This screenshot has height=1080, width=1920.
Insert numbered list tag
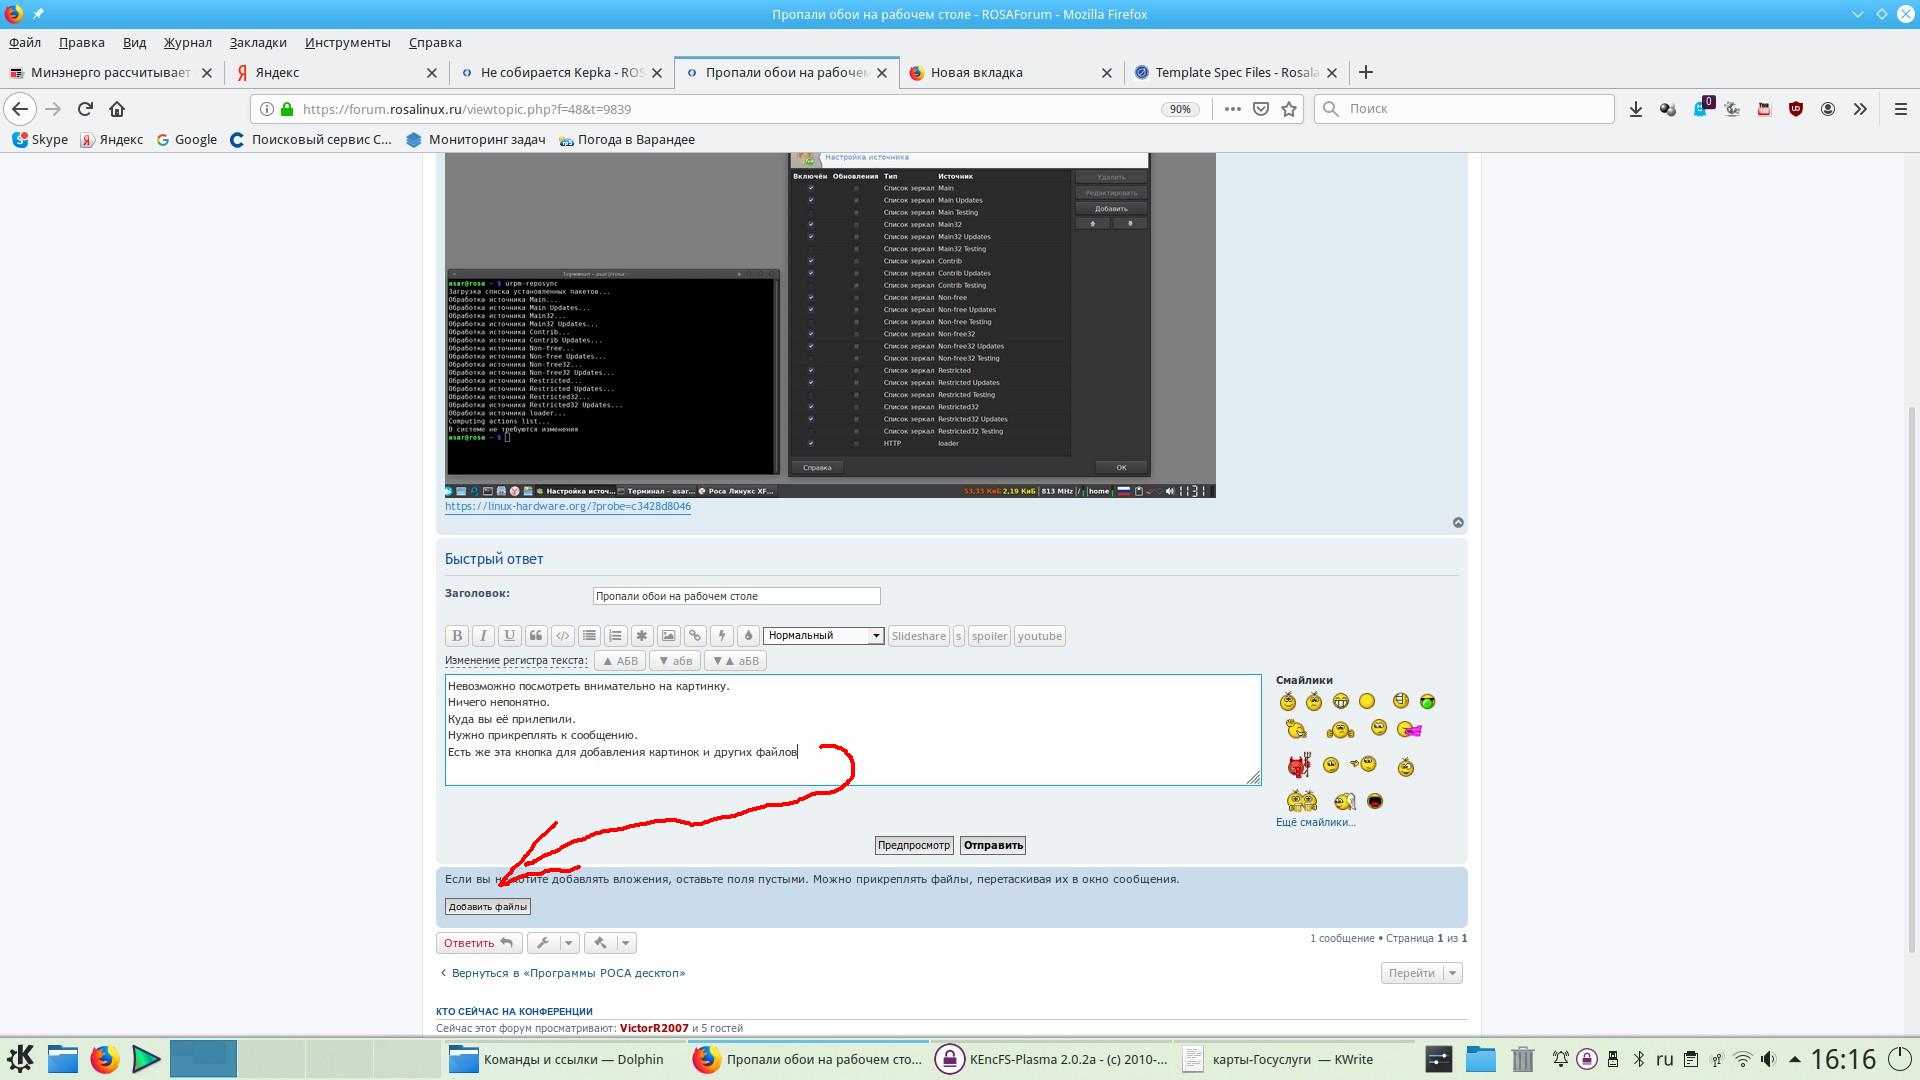point(615,636)
